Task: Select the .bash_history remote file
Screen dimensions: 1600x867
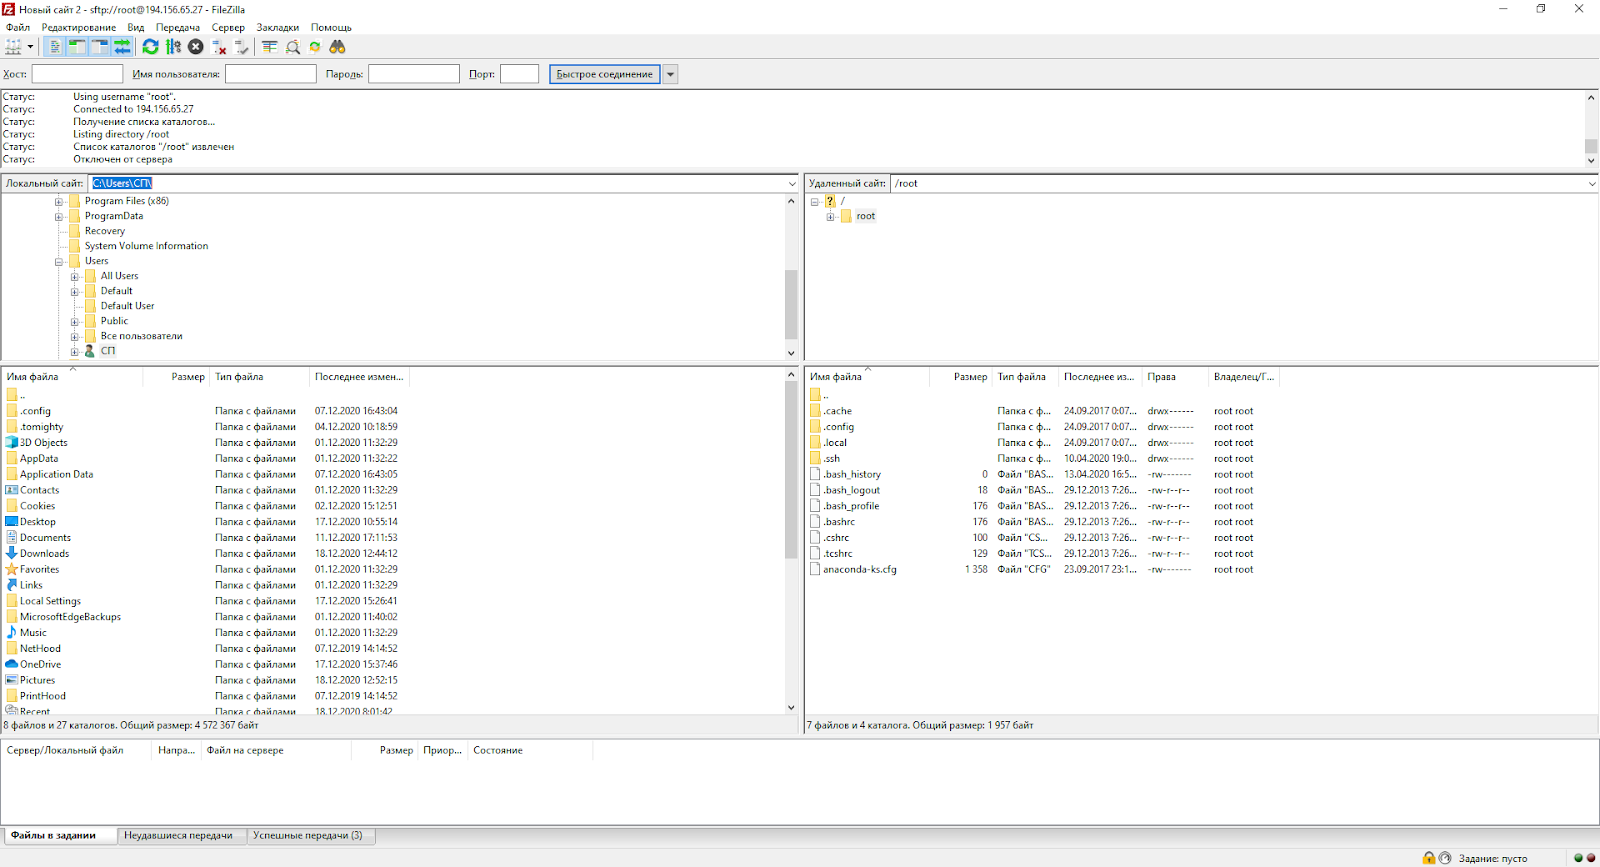Action: (852, 475)
